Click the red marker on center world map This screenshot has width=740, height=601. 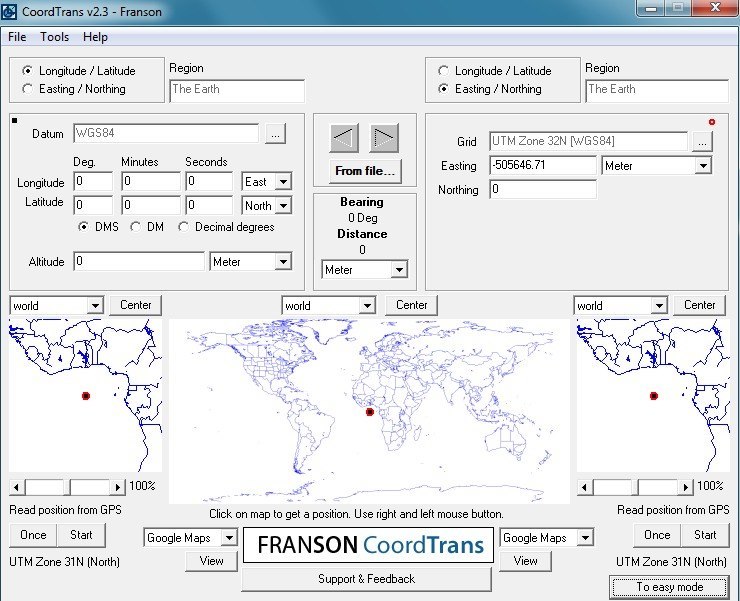tap(370, 412)
